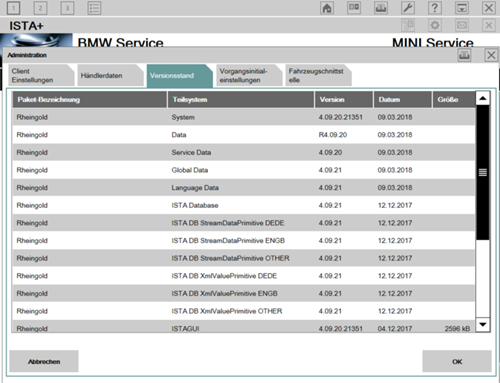
Task: Click the document copy icon under toolbar
Action: coord(408,25)
